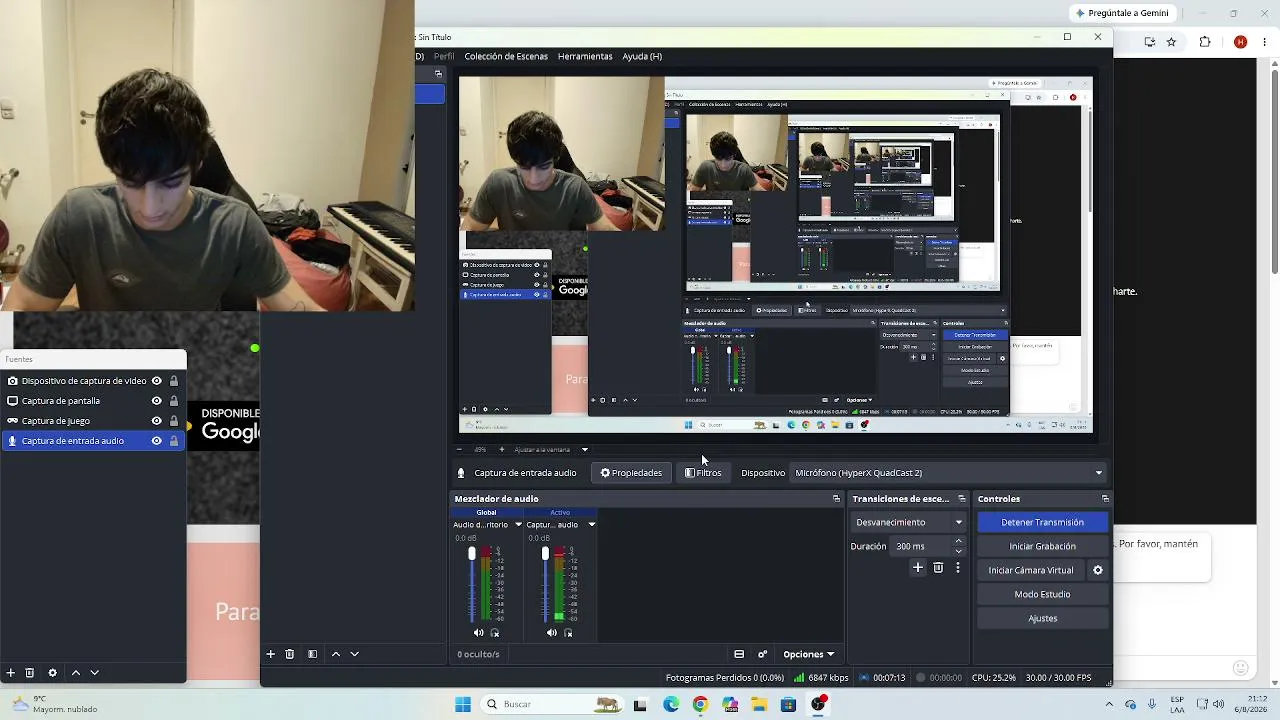Image resolution: width=1280 pixels, height=720 pixels.
Task: Mute the Audio del escritorio channel
Action: pos(478,633)
